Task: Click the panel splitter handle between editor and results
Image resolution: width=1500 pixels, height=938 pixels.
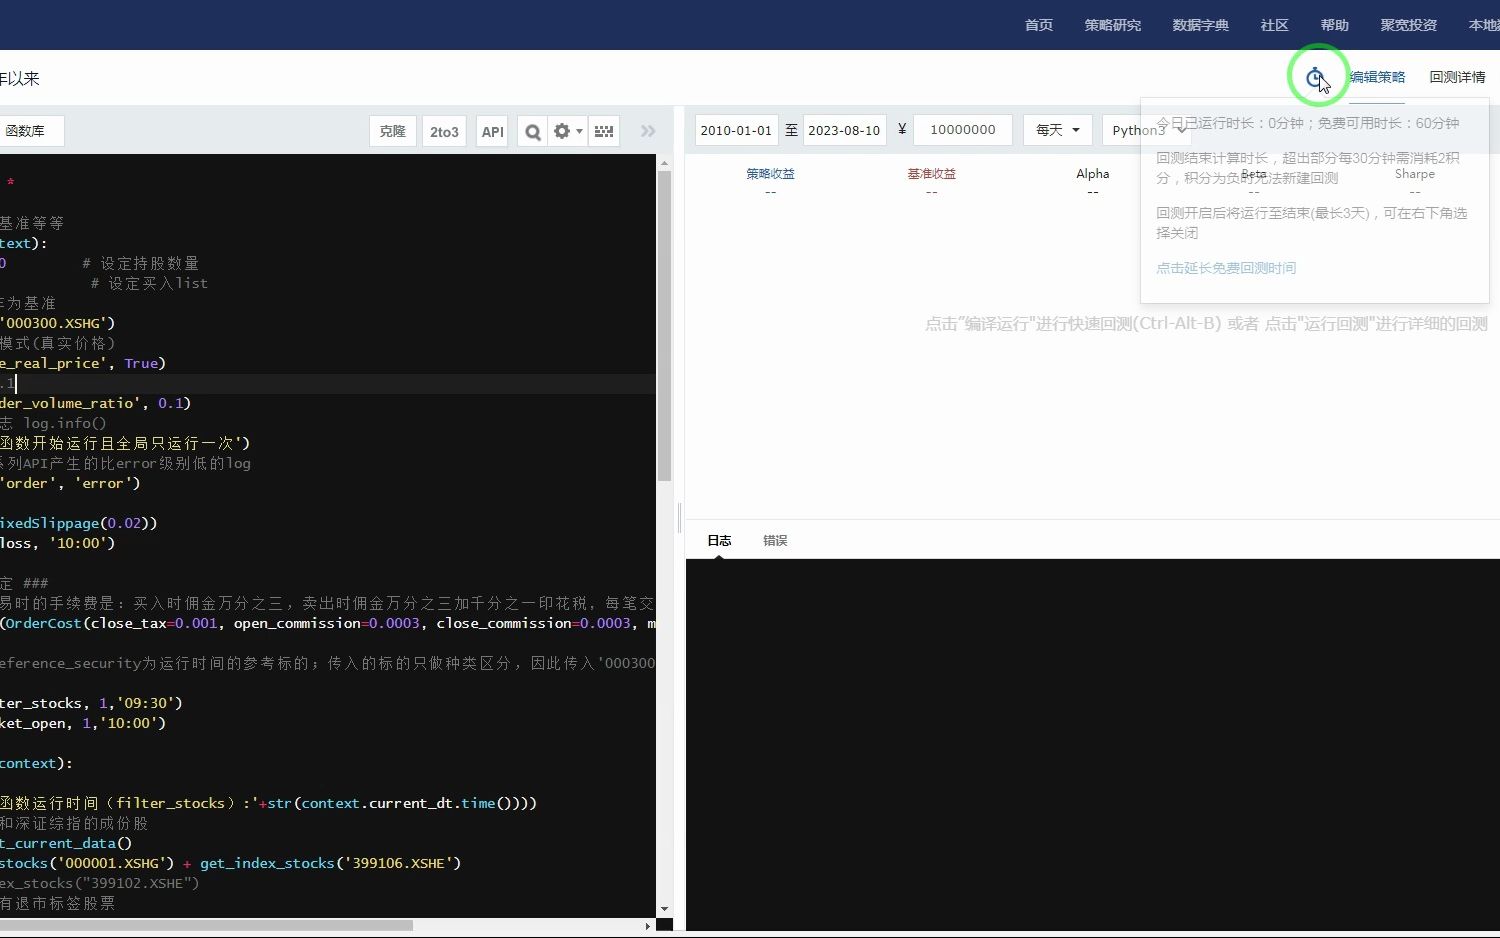Action: click(679, 517)
